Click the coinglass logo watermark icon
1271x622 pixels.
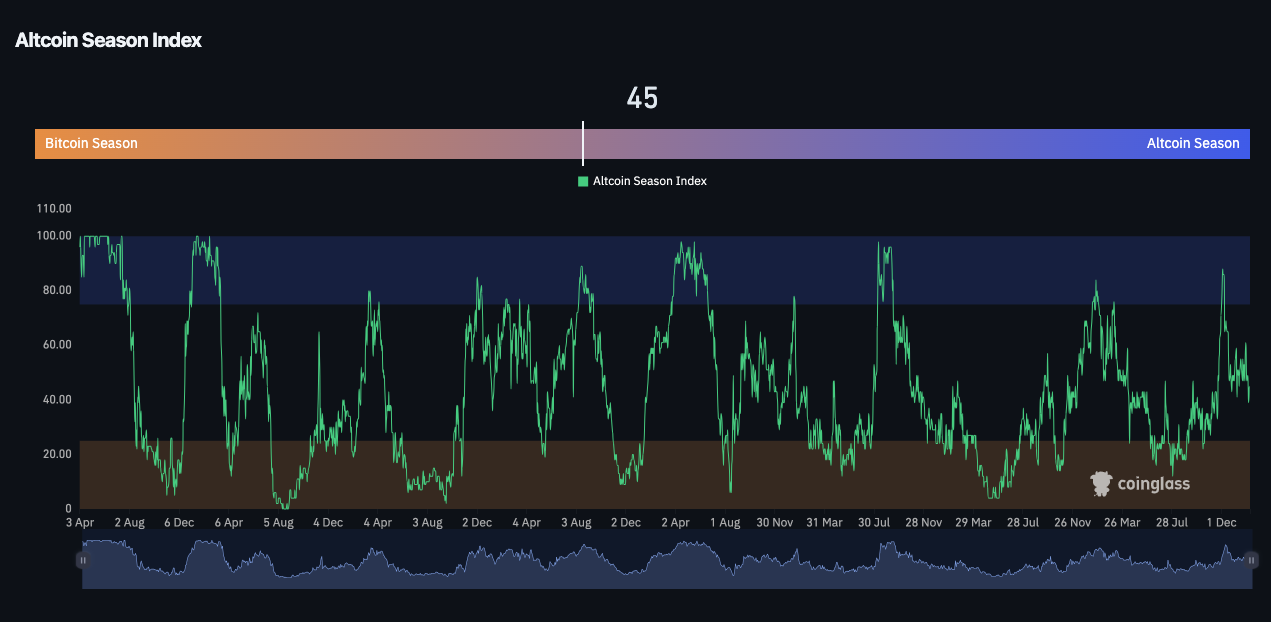pos(1101,483)
